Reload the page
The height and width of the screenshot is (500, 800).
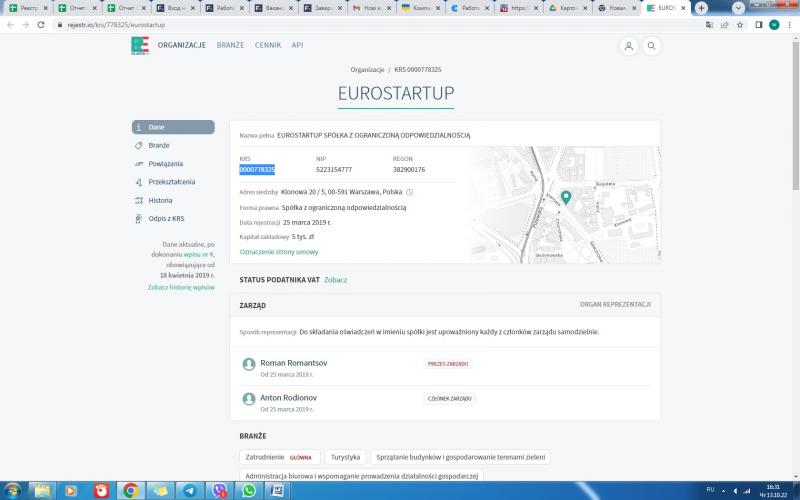click(41, 24)
